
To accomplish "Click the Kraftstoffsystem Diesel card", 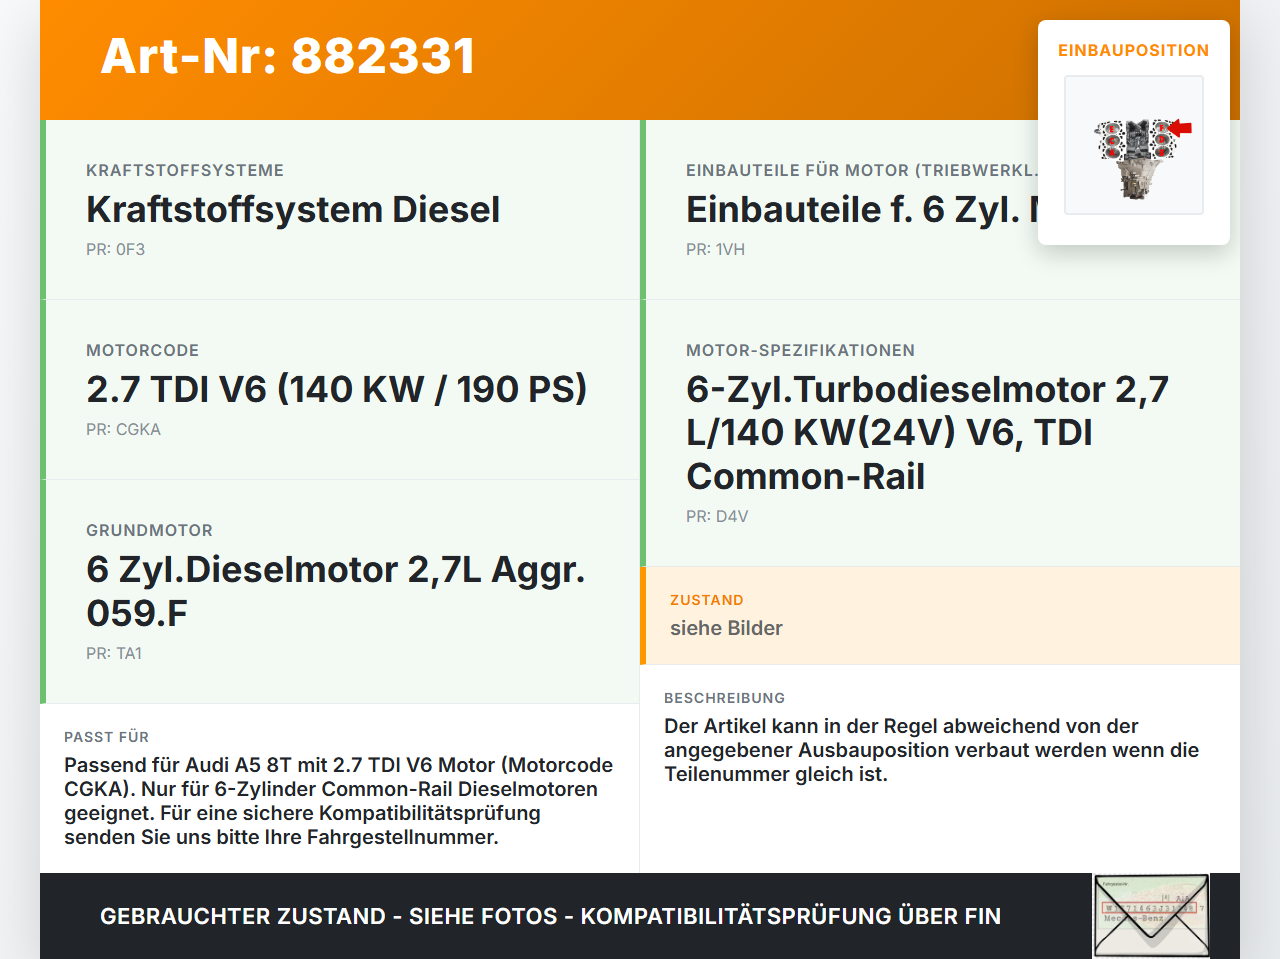I will [340, 210].
